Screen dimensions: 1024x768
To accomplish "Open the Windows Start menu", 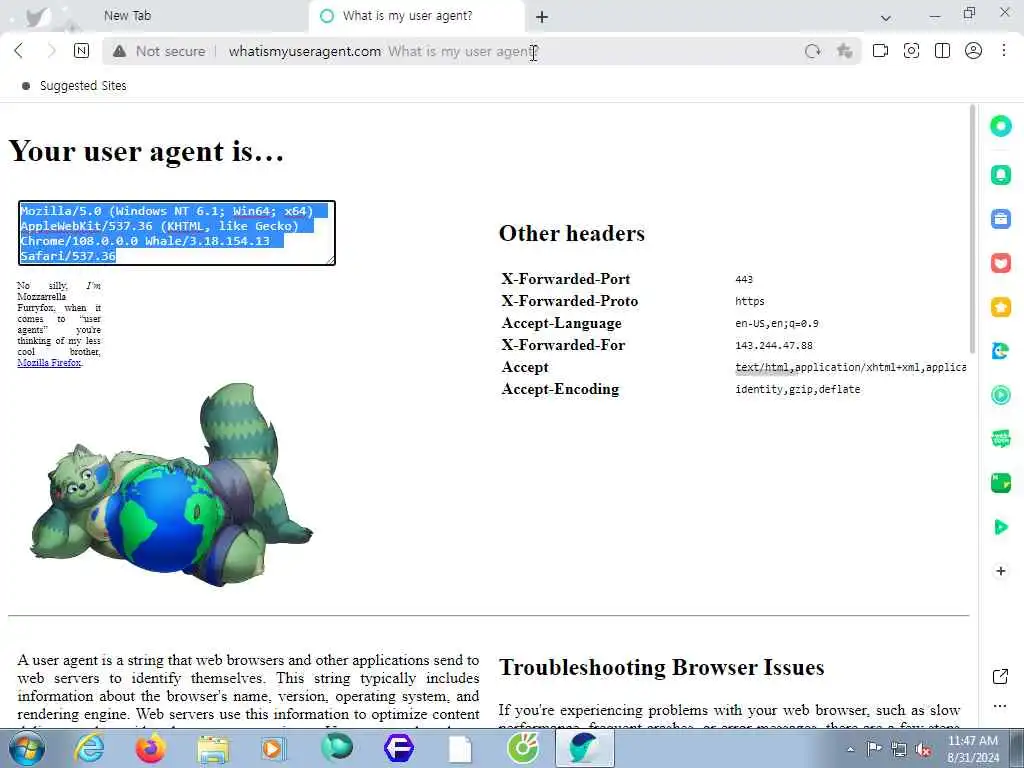I will 27,748.
